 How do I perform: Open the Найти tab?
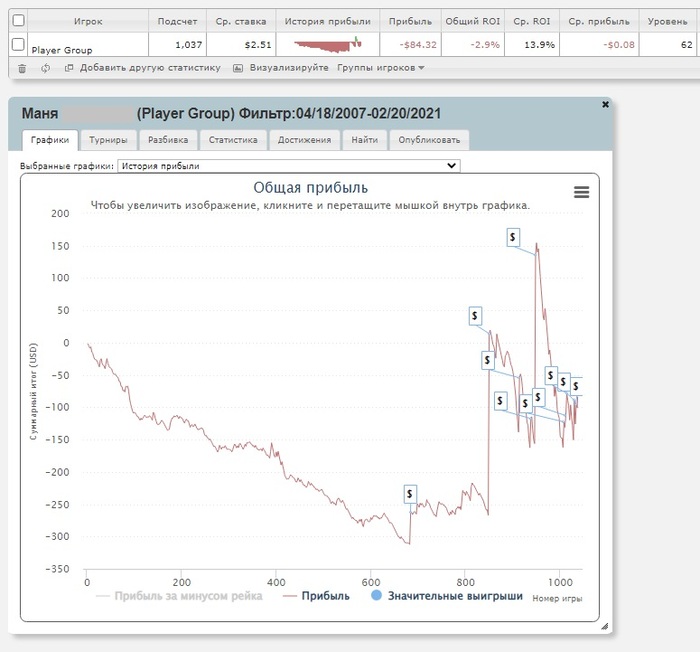[364, 140]
